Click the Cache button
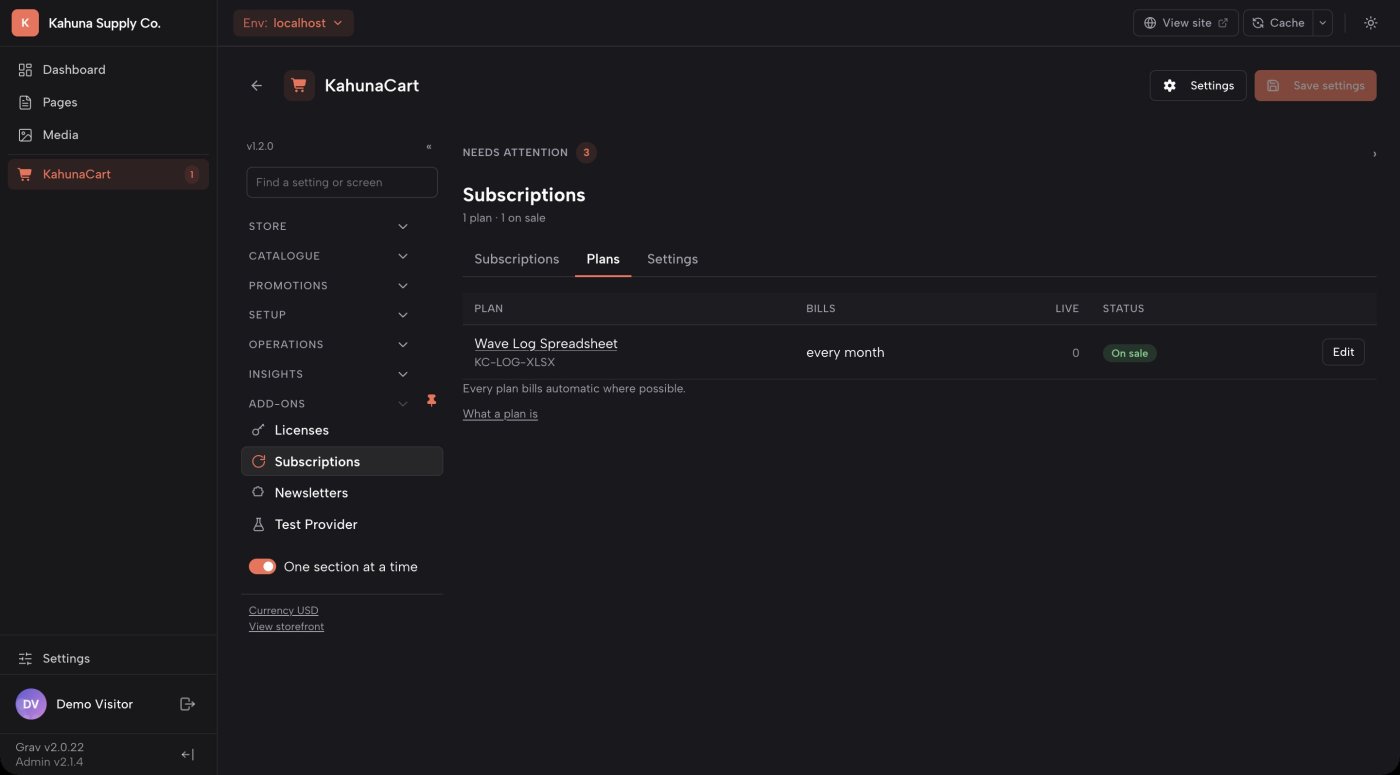Image resolution: width=1400 pixels, height=775 pixels. pos(1278,23)
